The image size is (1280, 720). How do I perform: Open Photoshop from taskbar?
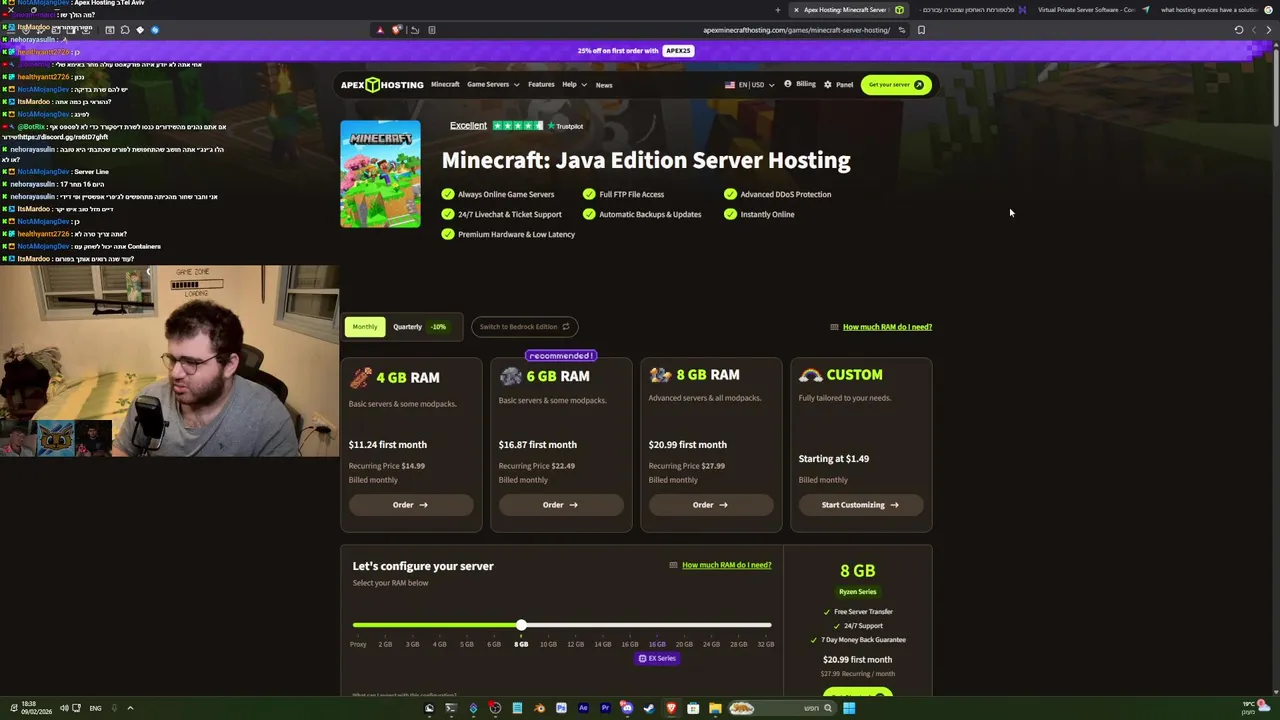coord(561,708)
